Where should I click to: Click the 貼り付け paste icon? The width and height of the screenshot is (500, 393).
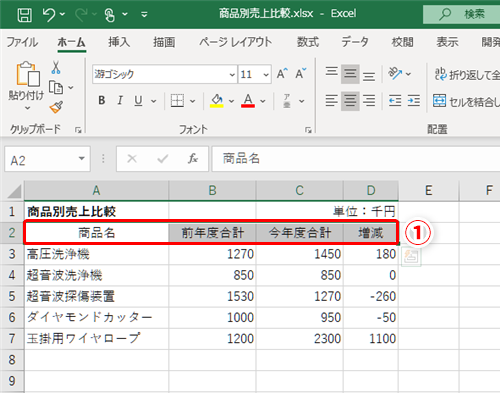click(28, 74)
